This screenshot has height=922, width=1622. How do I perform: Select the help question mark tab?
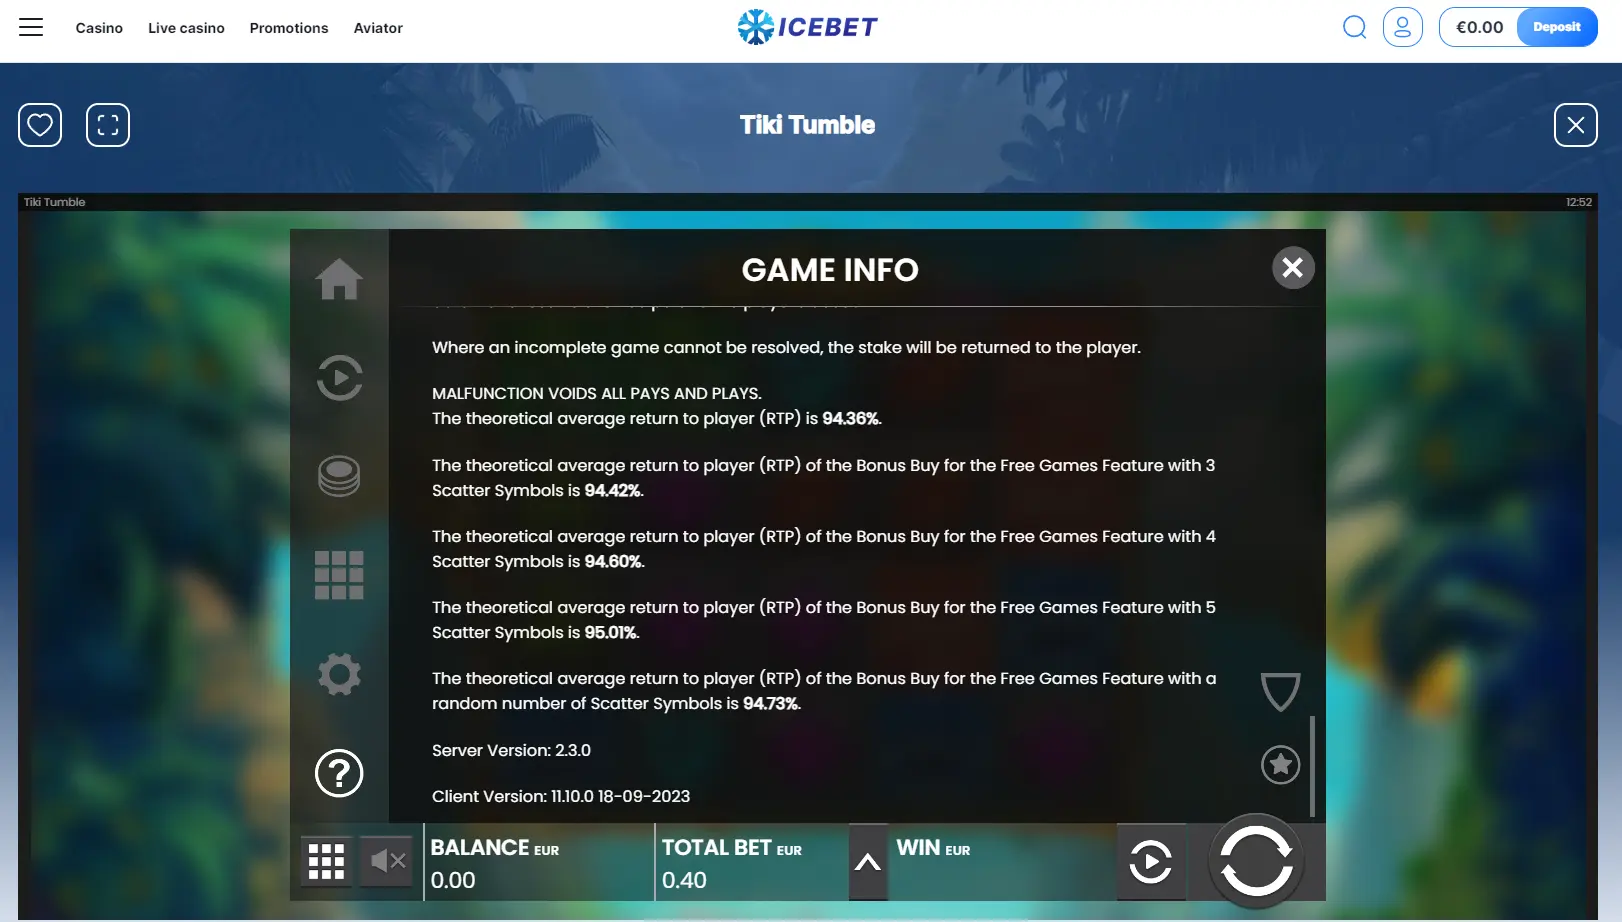click(x=339, y=773)
